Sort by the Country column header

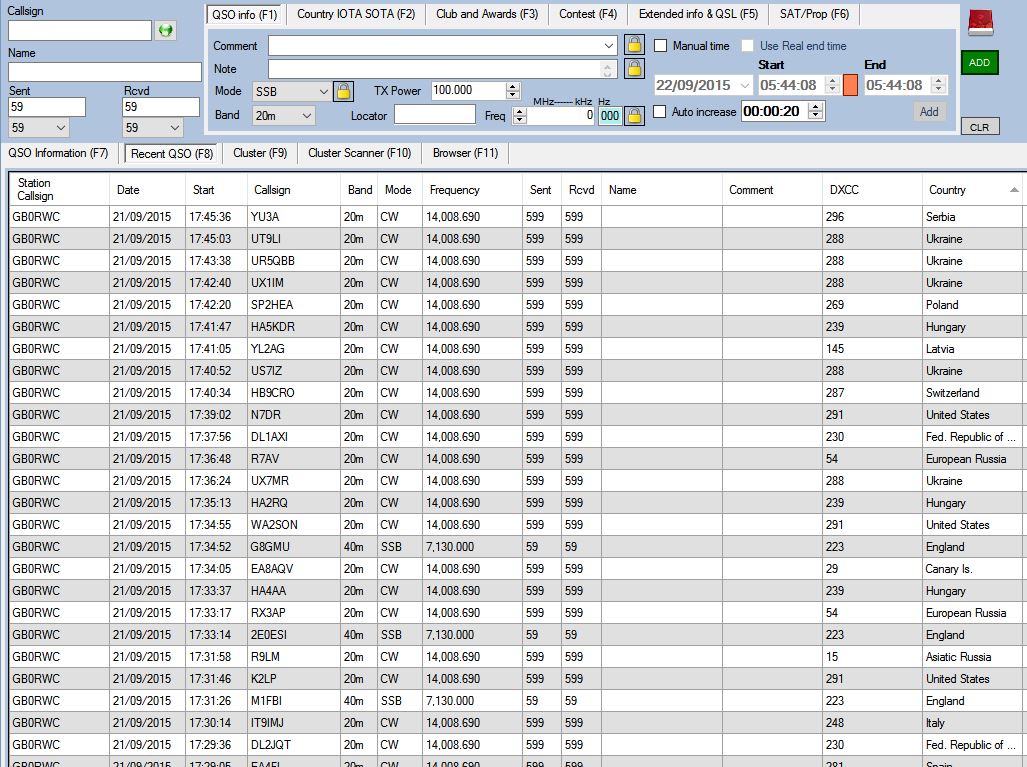[972, 190]
